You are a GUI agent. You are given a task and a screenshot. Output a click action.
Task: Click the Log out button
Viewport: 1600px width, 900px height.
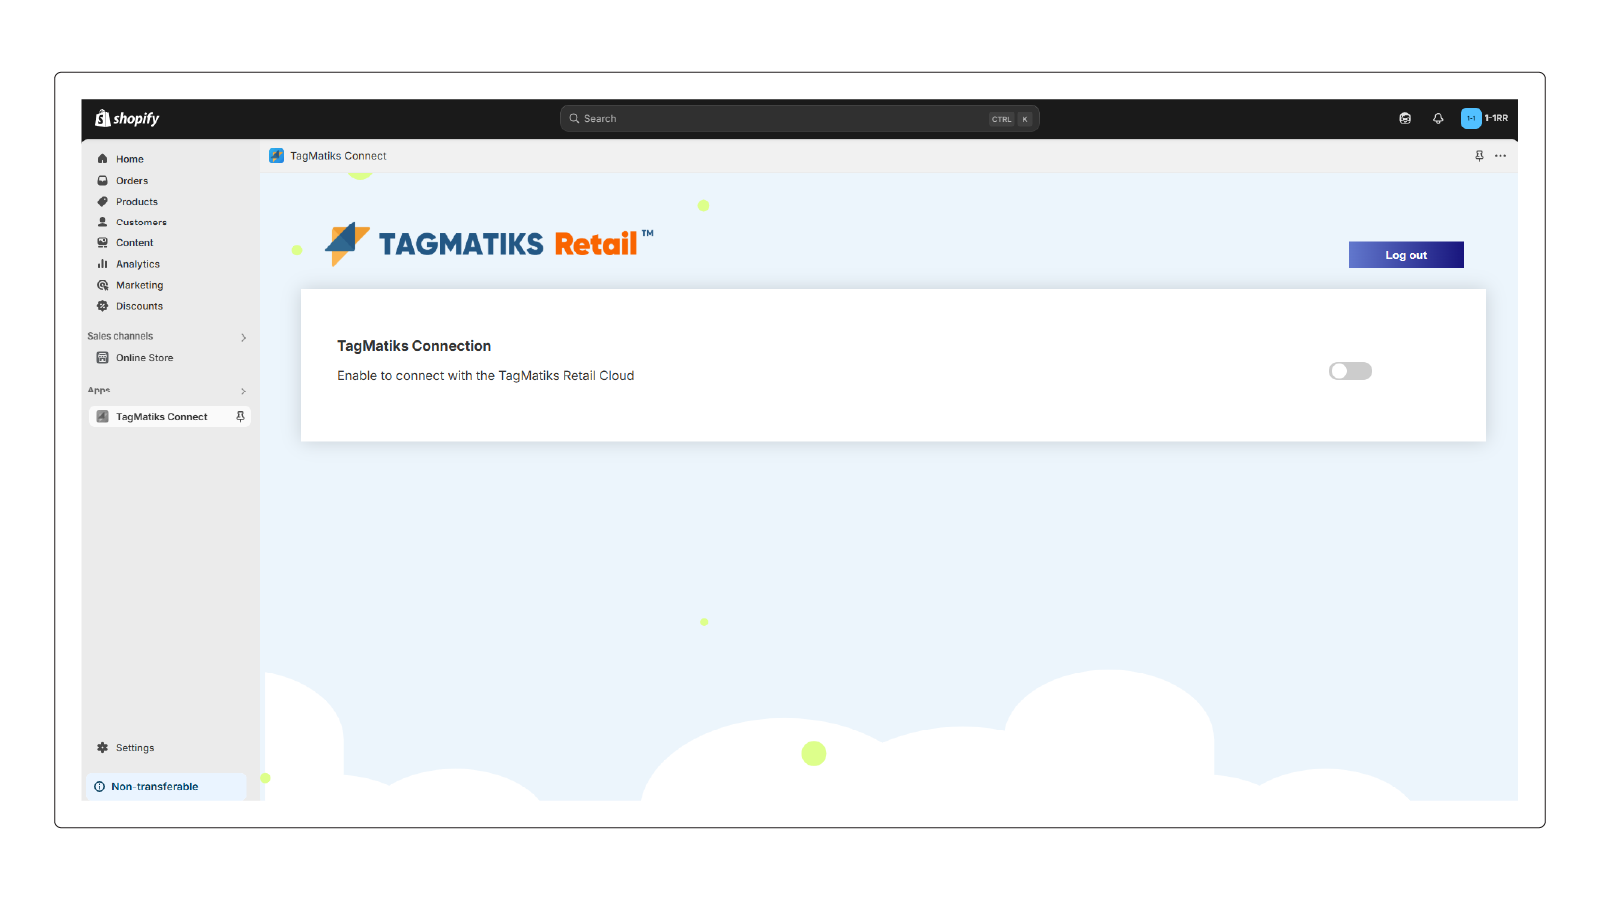[x=1406, y=255]
